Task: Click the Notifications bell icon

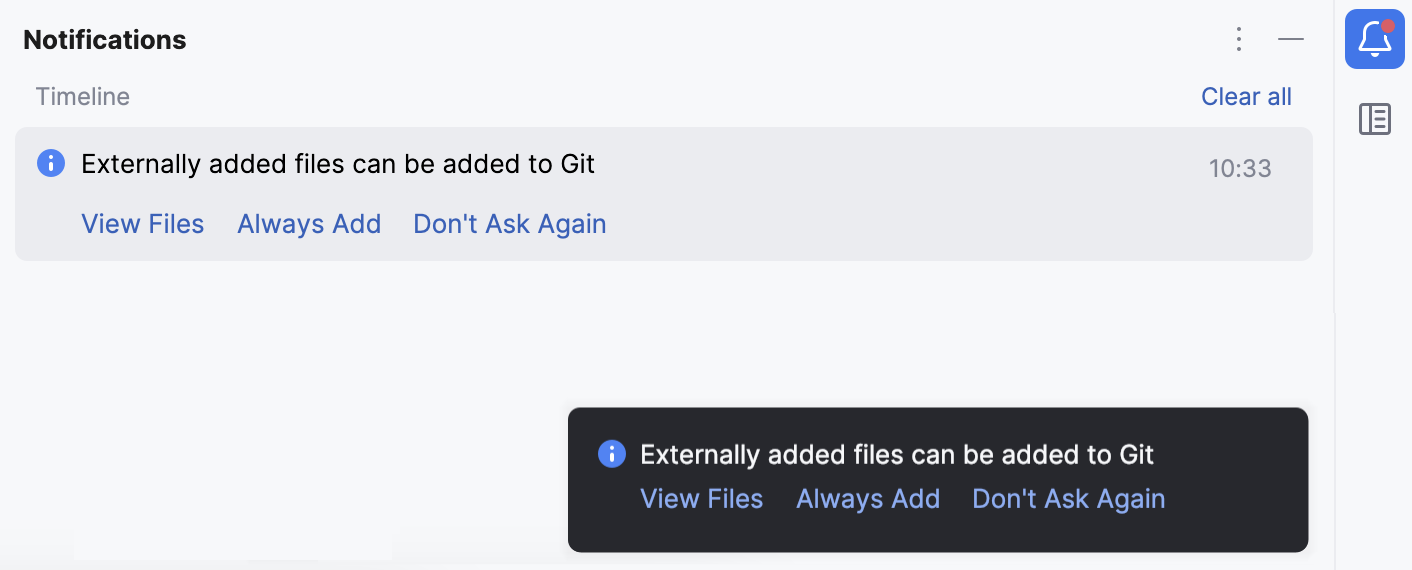Action: [1374, 39]
